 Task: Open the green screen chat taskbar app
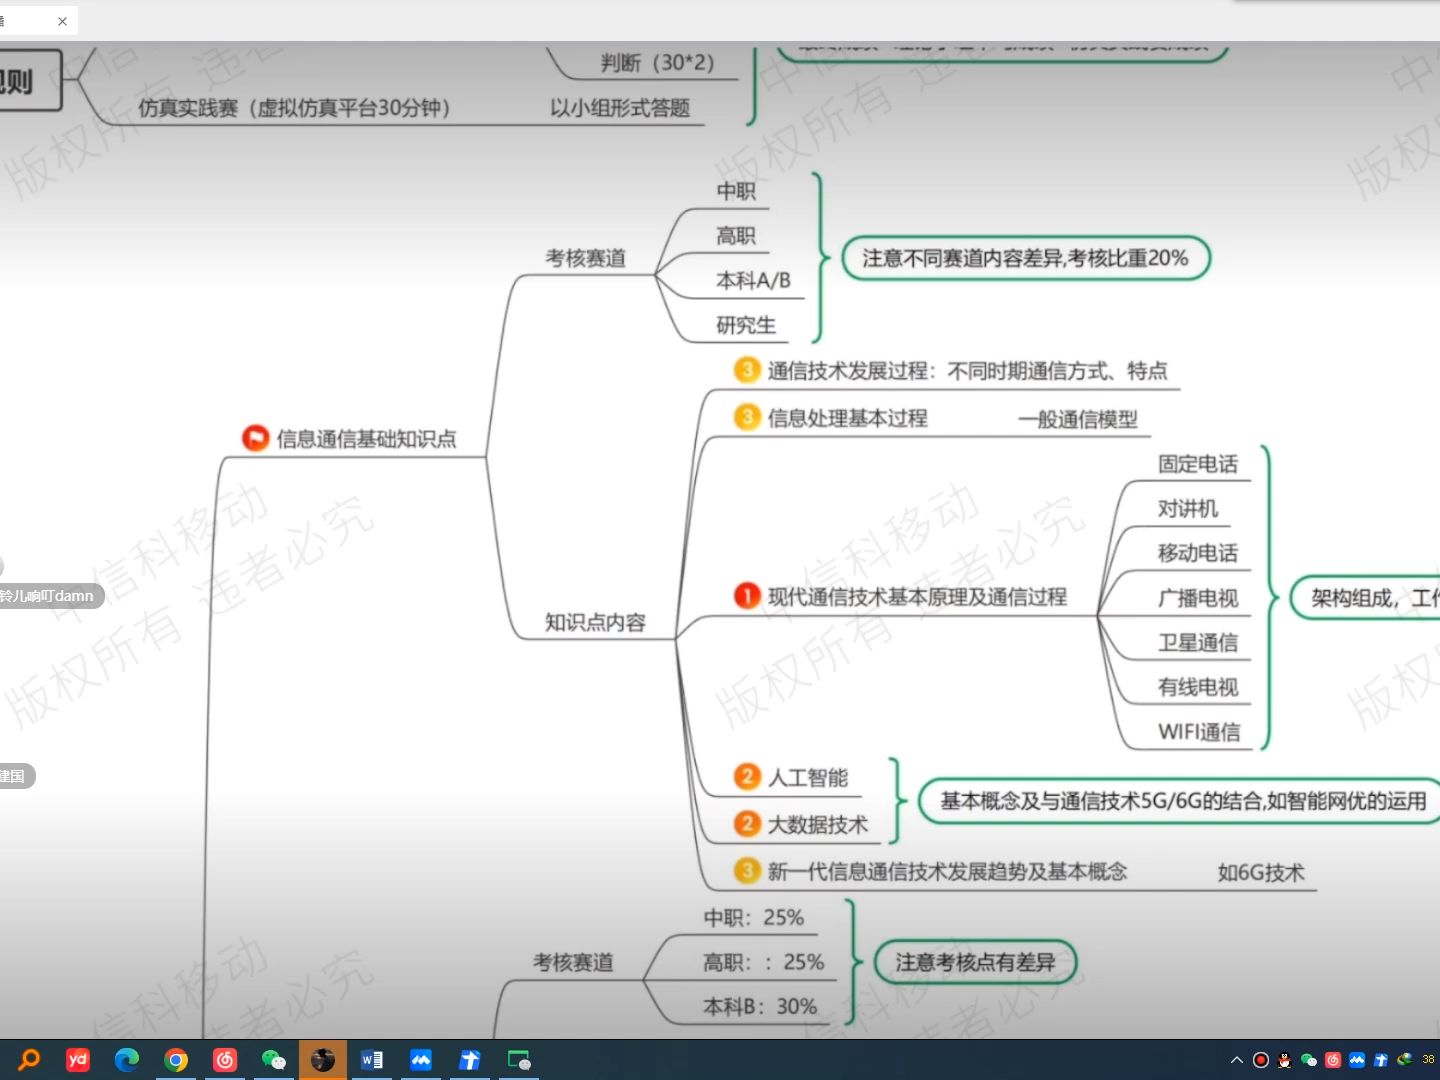pos(519,1060)
